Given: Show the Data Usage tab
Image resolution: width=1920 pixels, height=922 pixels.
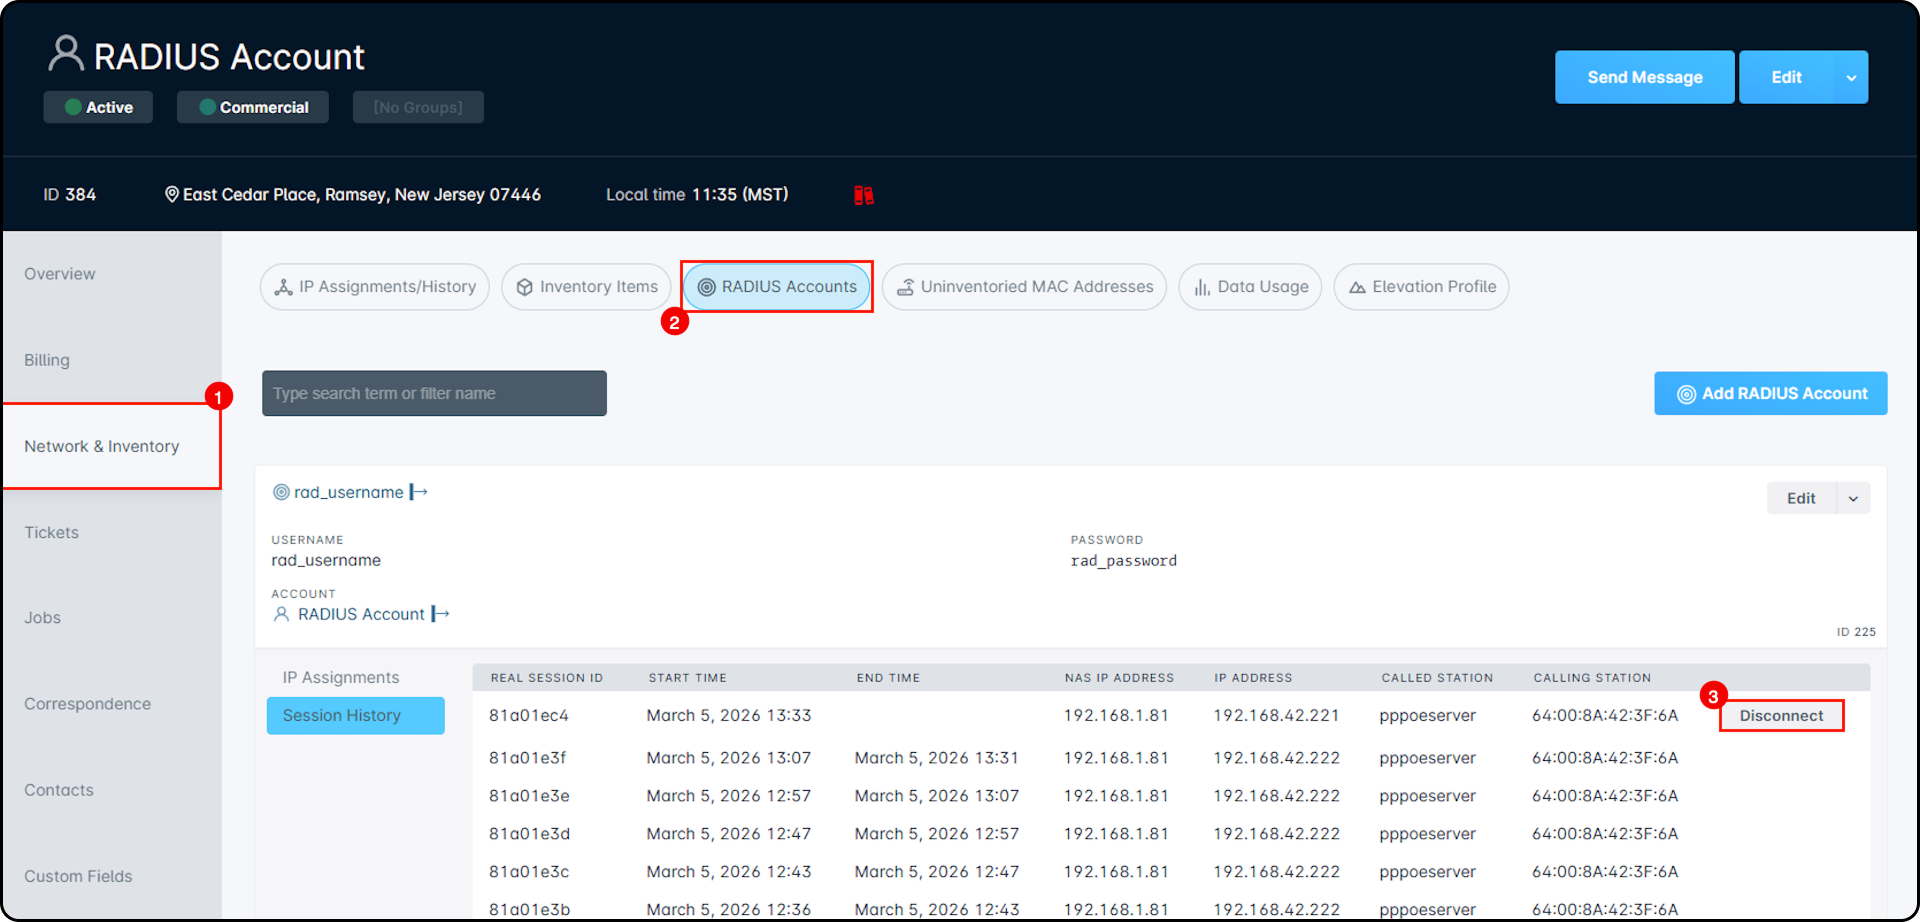Looking at the screenshot, I should click(1250, 287).
